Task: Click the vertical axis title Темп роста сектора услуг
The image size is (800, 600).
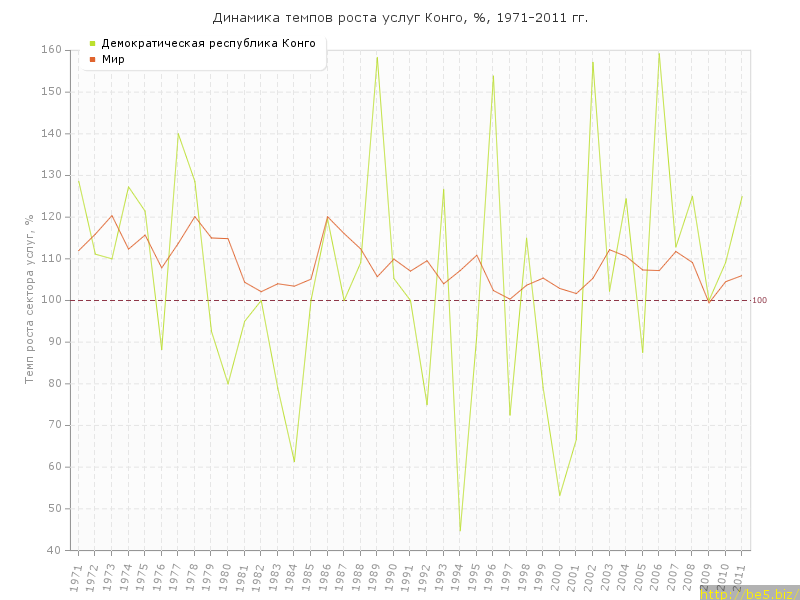Action: (30, 297)
